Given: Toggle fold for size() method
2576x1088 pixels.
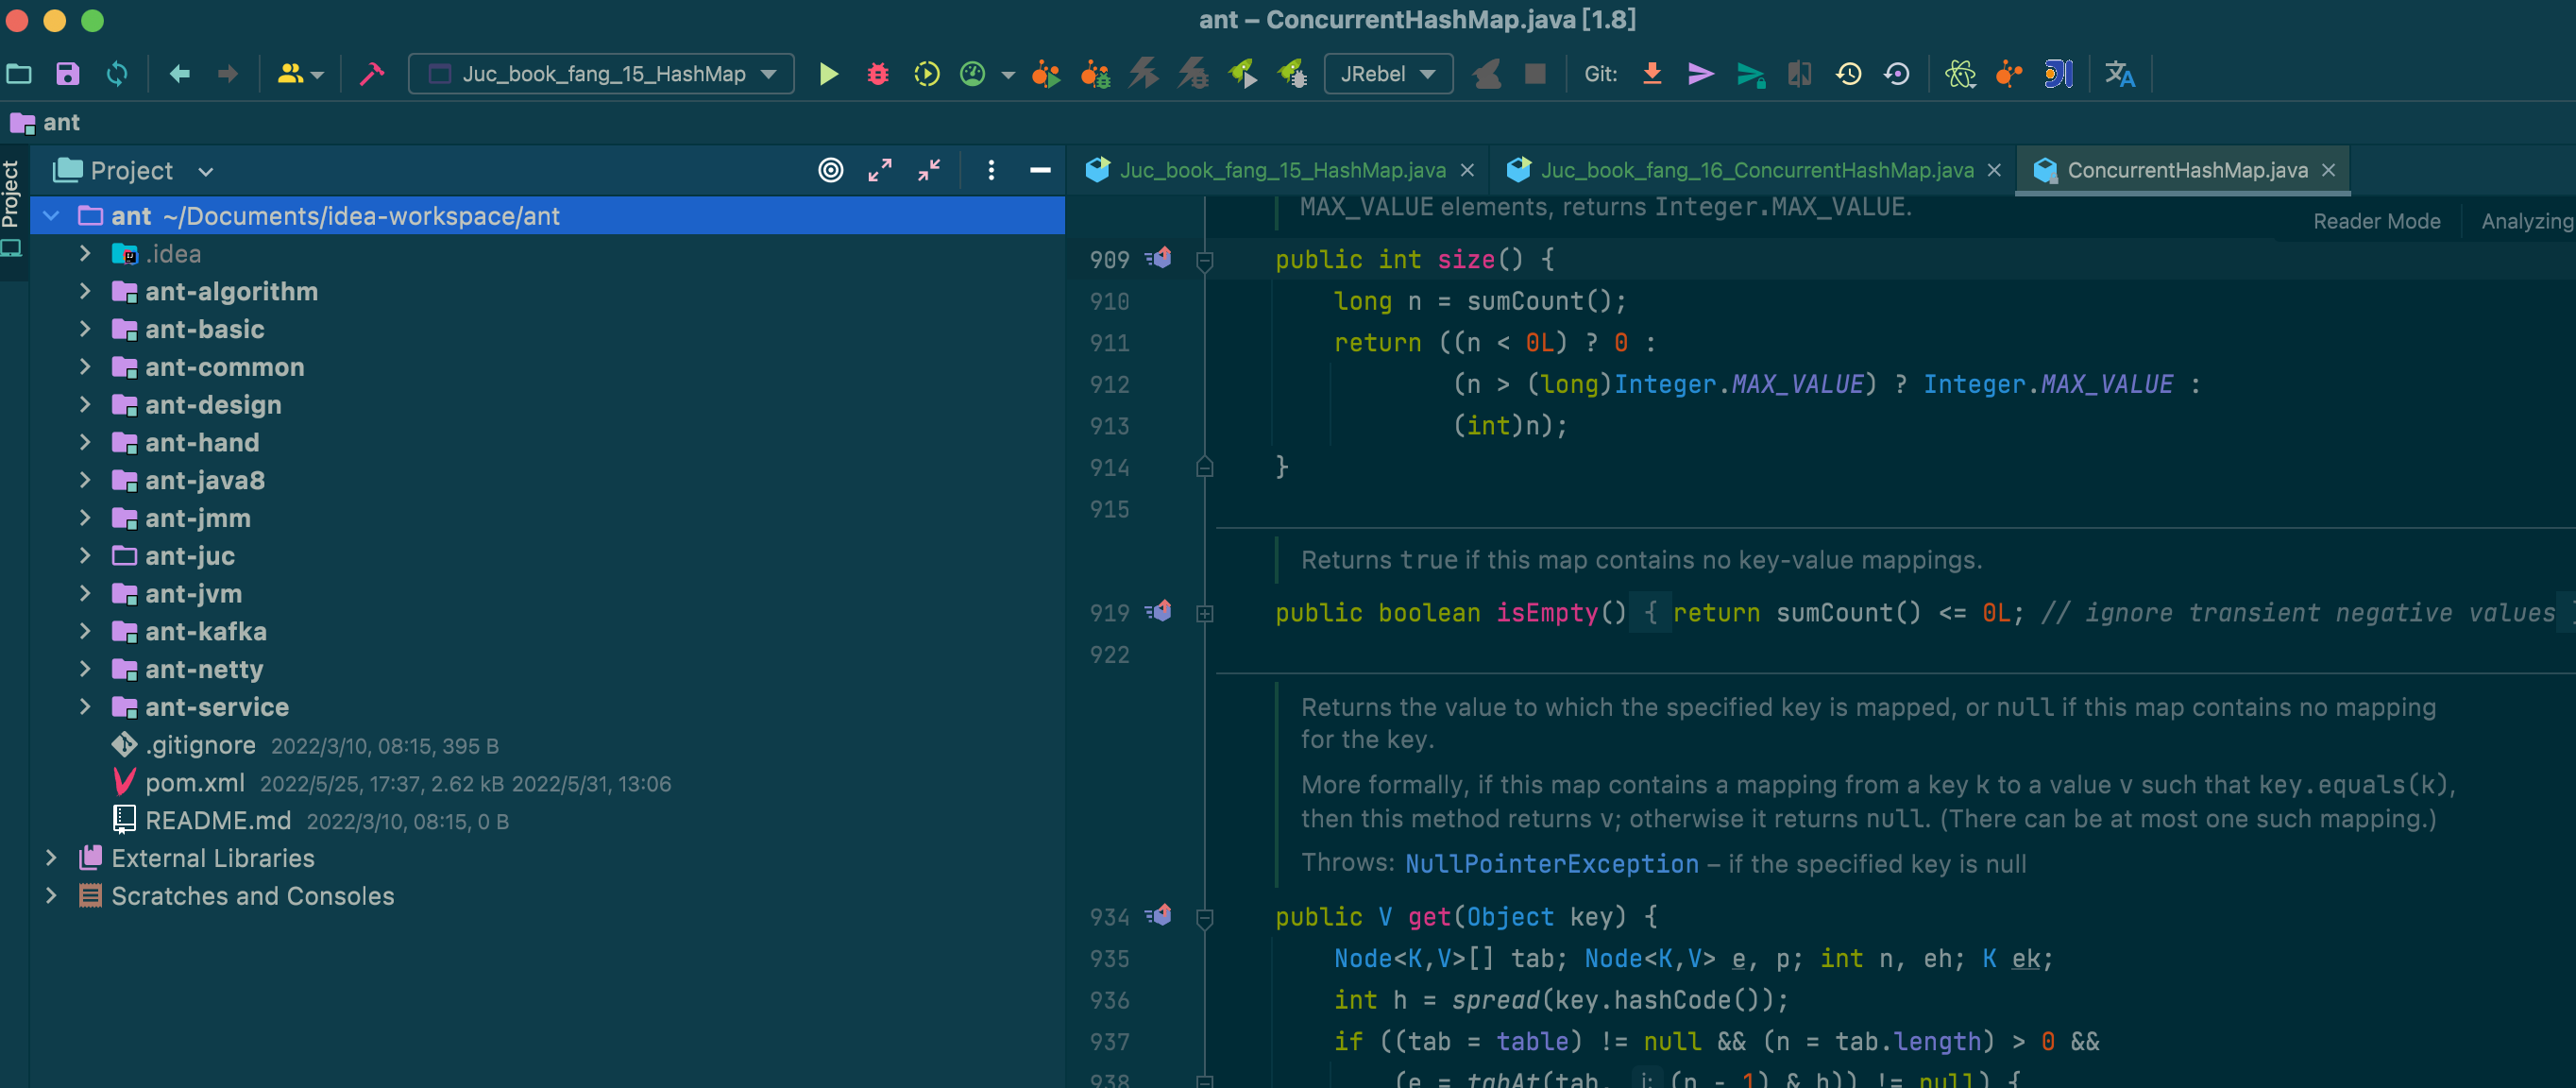Looking at the screenshot, I should (1205, 261).
